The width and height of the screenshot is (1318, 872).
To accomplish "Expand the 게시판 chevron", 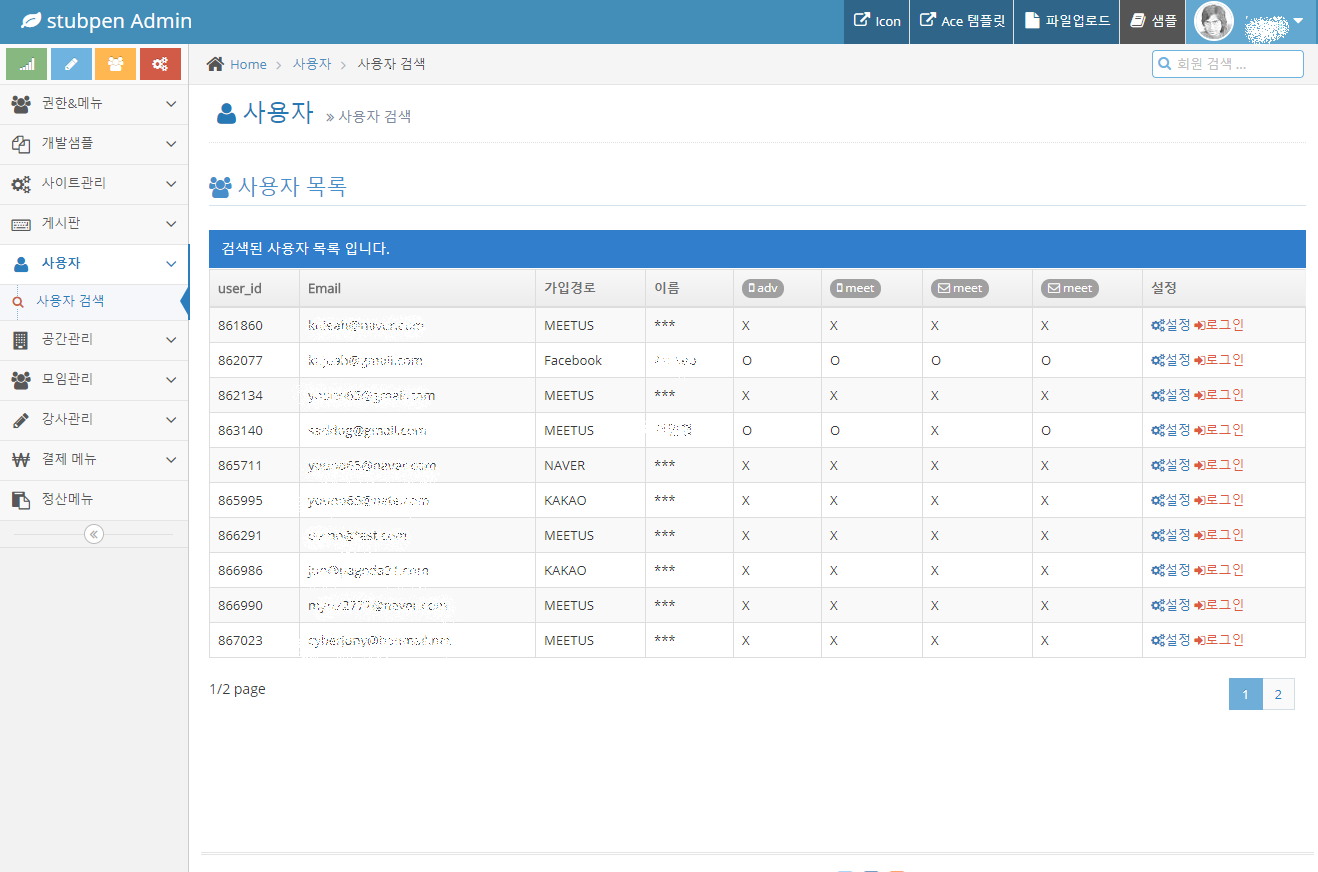I will coord(171,224).
